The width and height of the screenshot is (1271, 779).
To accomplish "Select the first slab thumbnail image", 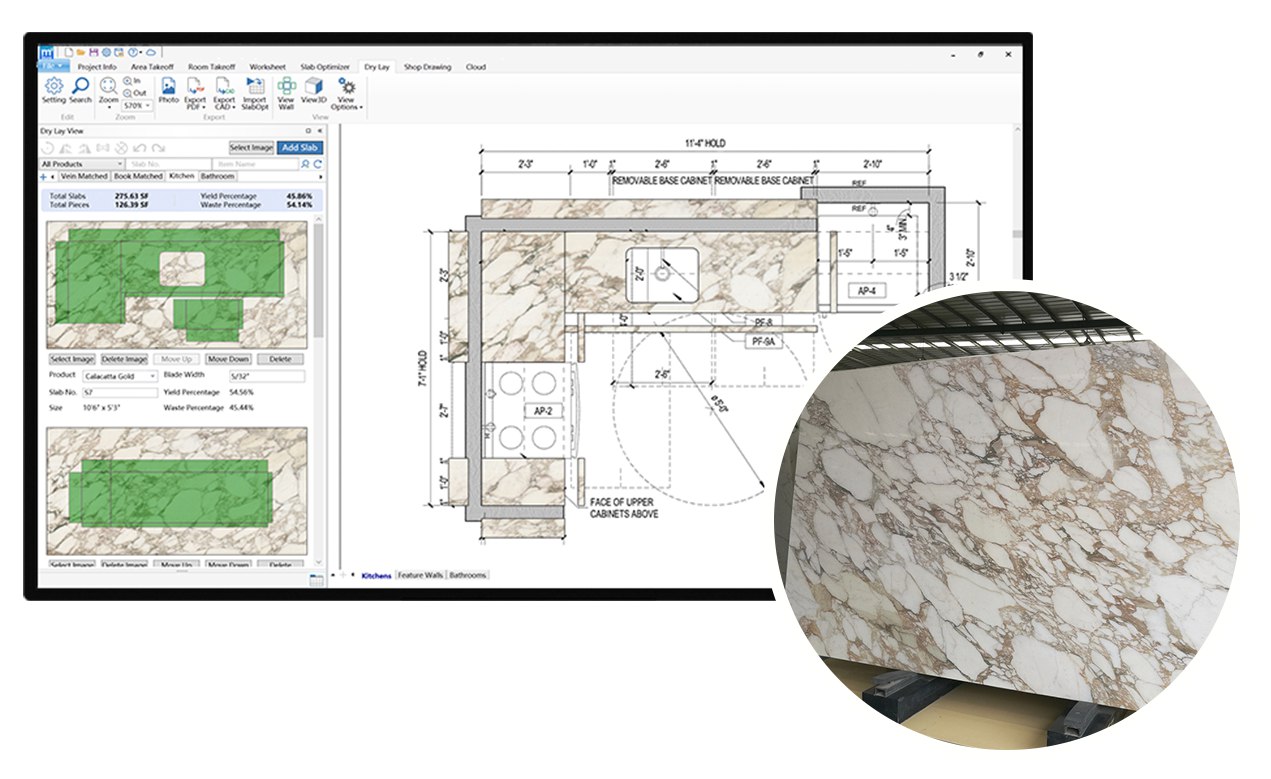I will [x=178, y=285].
